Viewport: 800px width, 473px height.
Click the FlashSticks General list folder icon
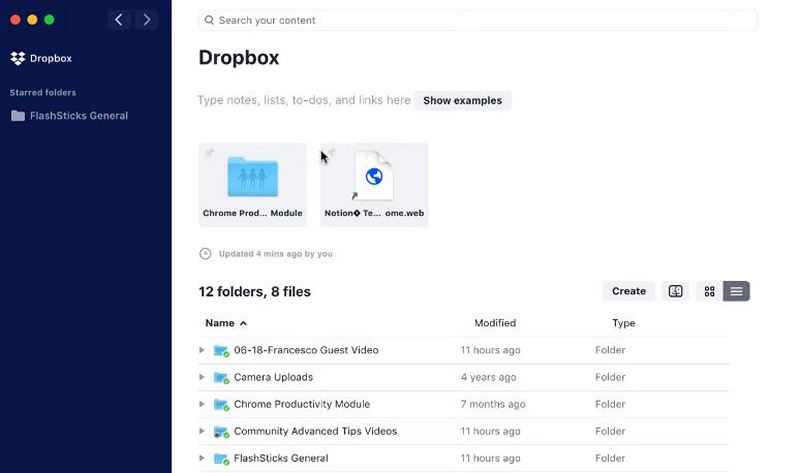(221, 459)
